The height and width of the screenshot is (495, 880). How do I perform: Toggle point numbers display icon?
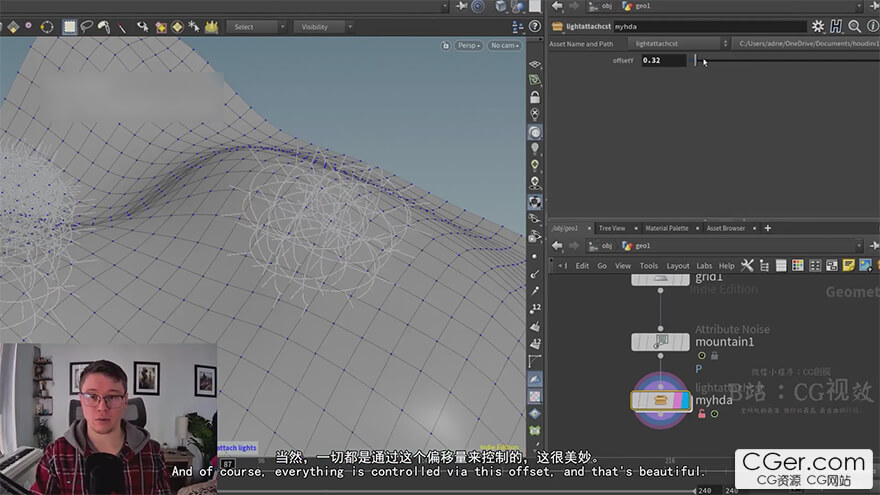pos(535,308)
